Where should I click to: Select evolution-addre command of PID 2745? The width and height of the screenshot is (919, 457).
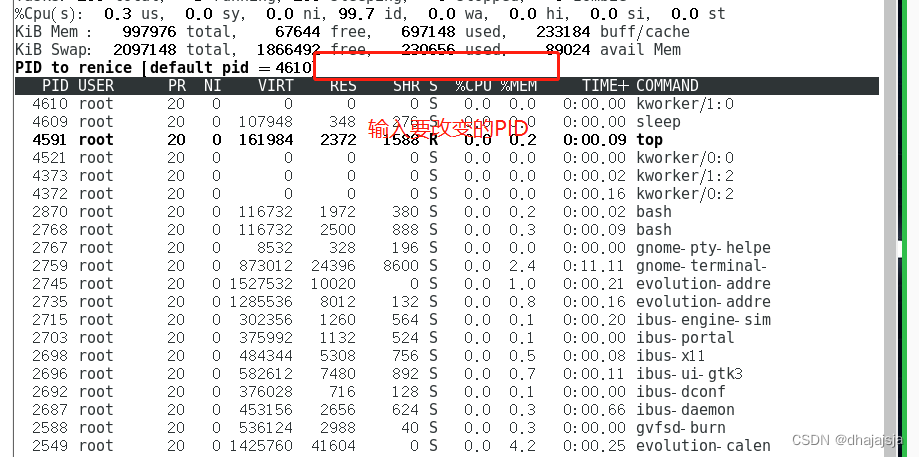point(703,284)
